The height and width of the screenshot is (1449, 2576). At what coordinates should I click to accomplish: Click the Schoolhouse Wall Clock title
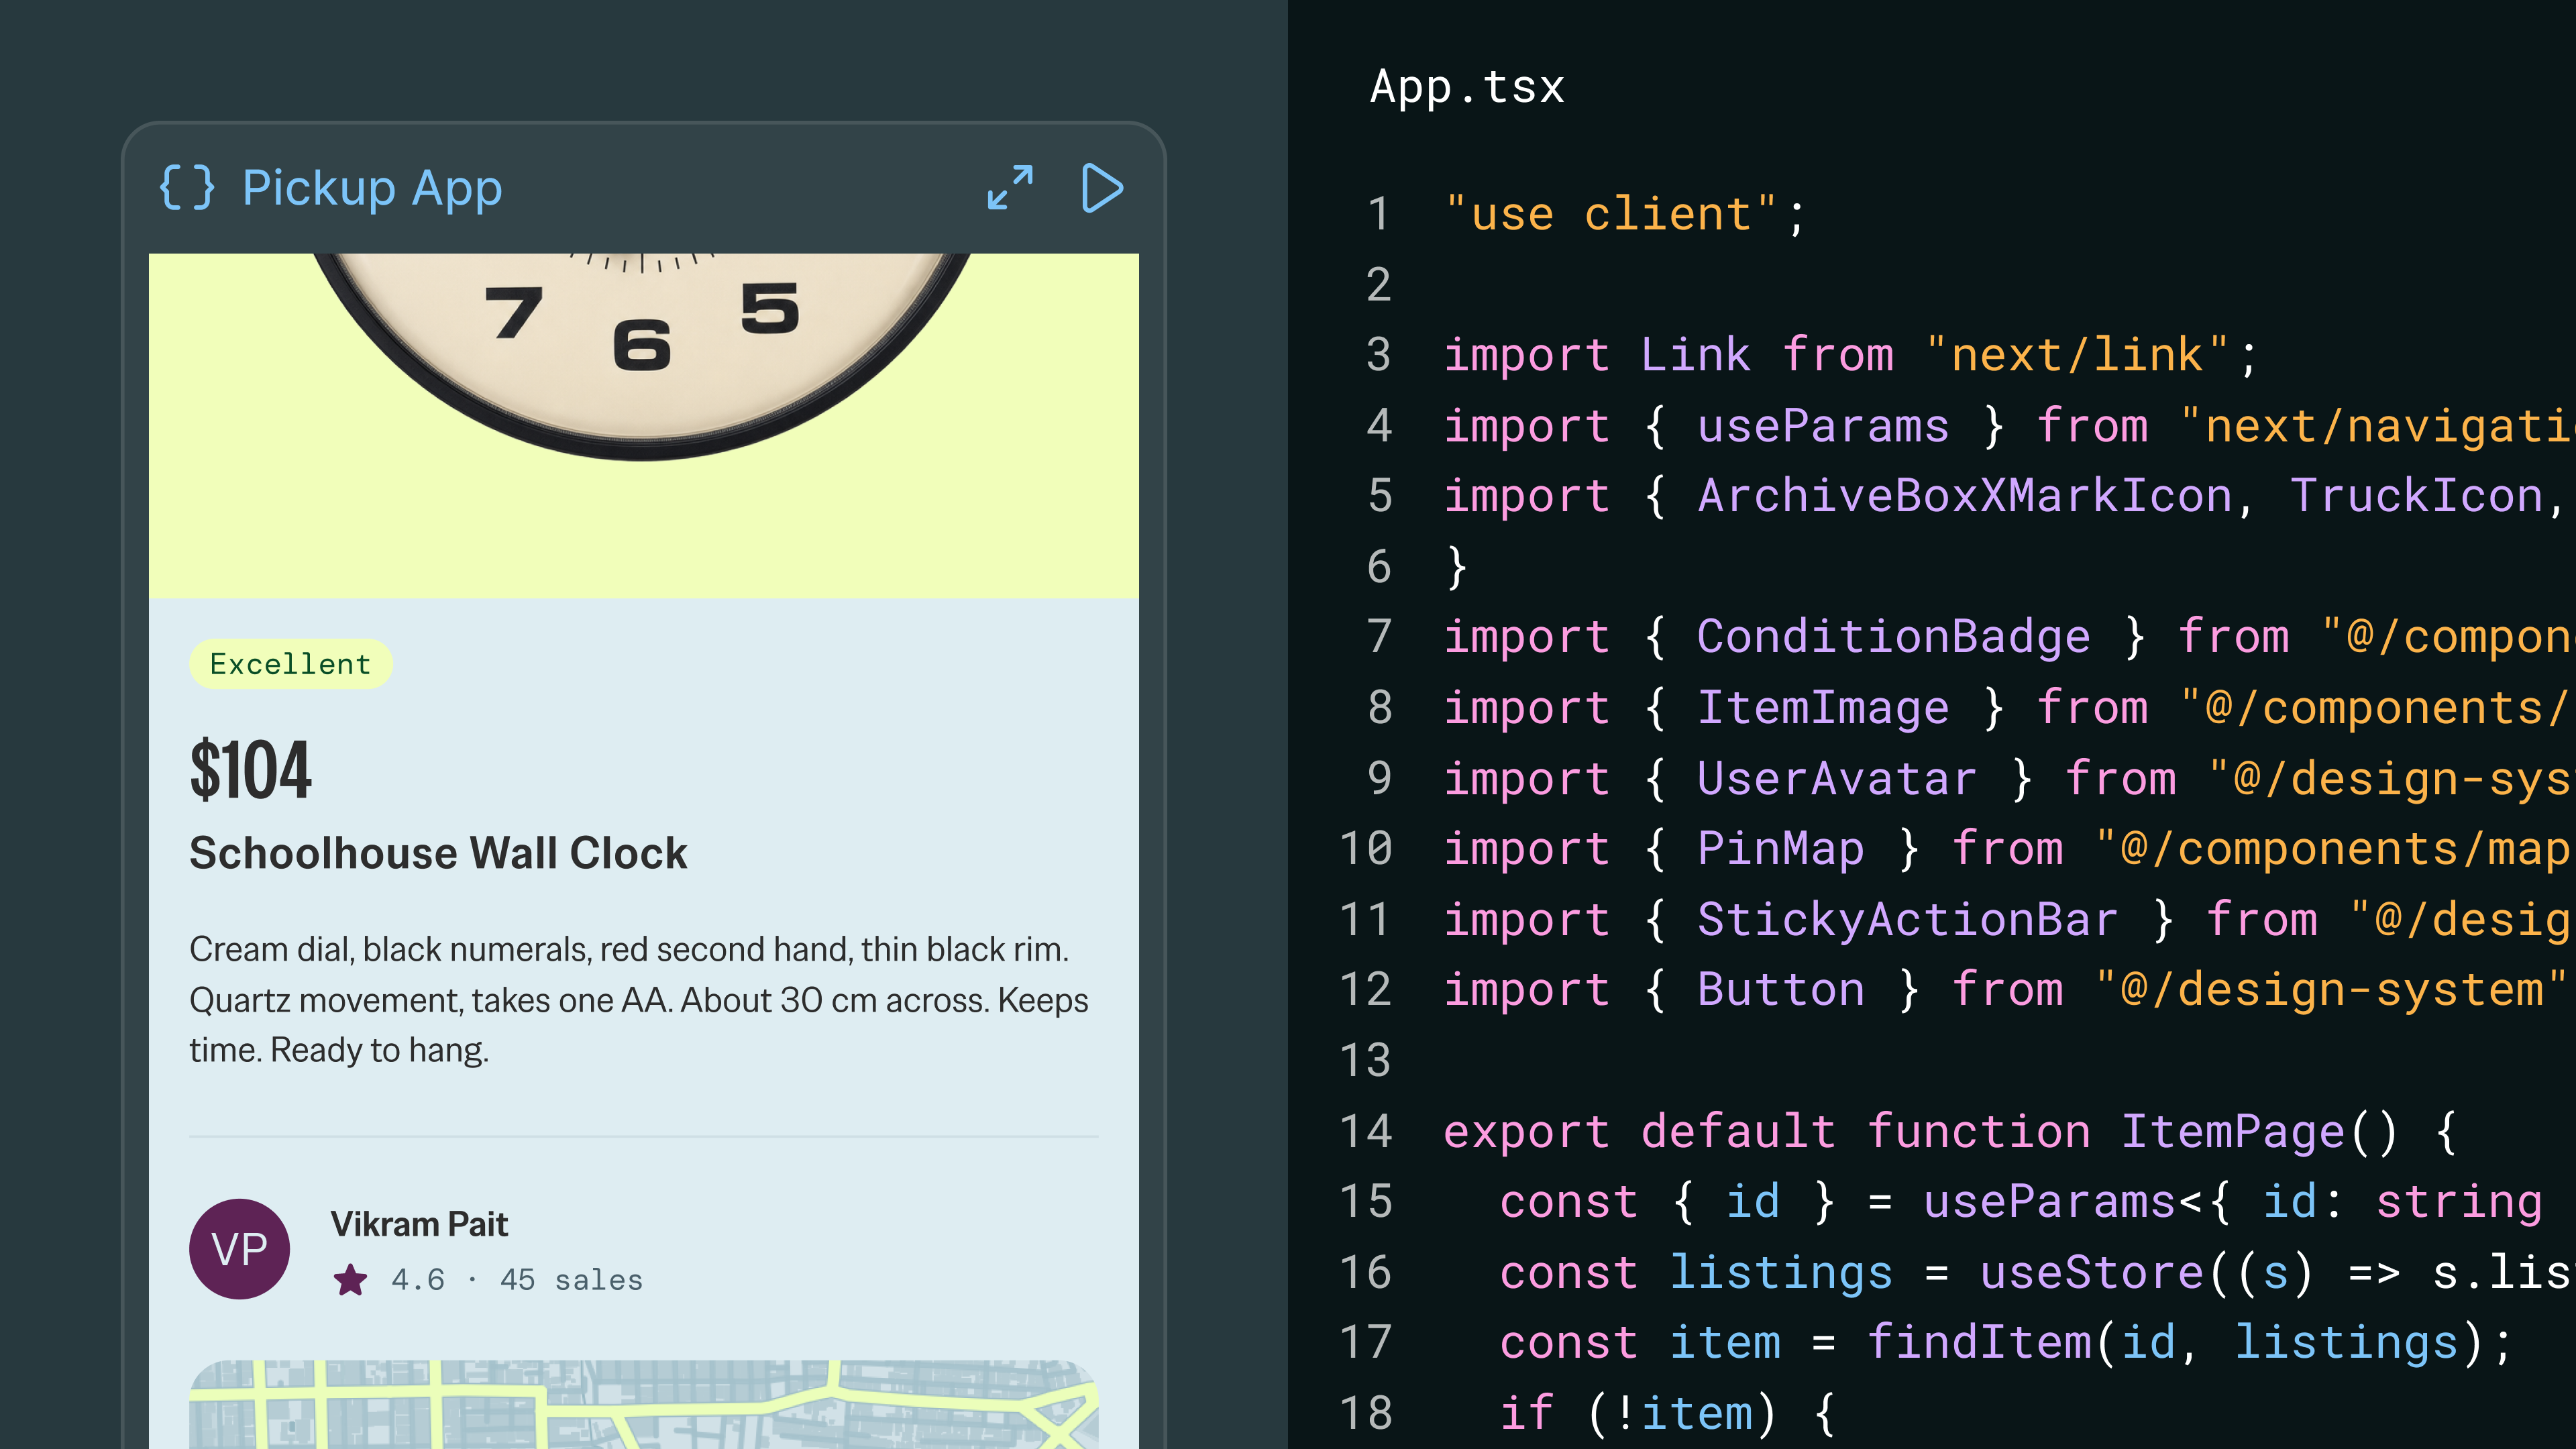(x=438, y=853)
